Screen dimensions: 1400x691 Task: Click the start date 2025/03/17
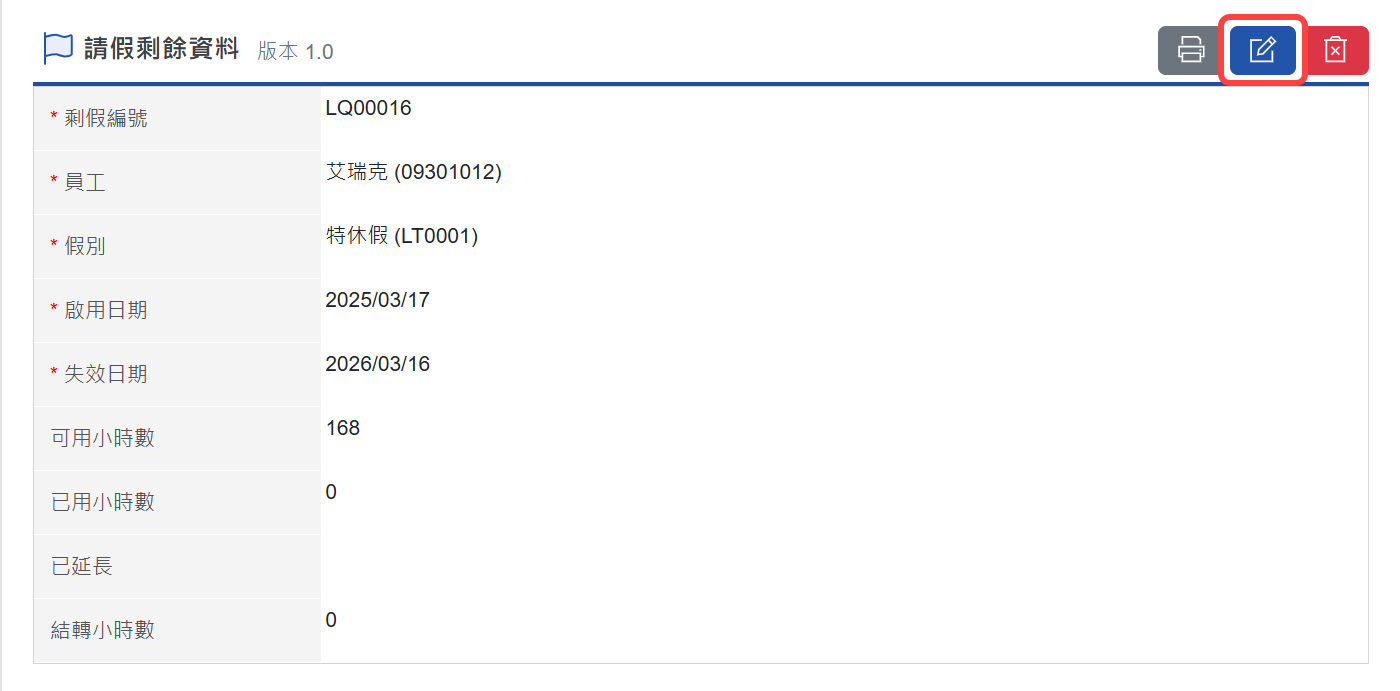click(x=377, y=300)
